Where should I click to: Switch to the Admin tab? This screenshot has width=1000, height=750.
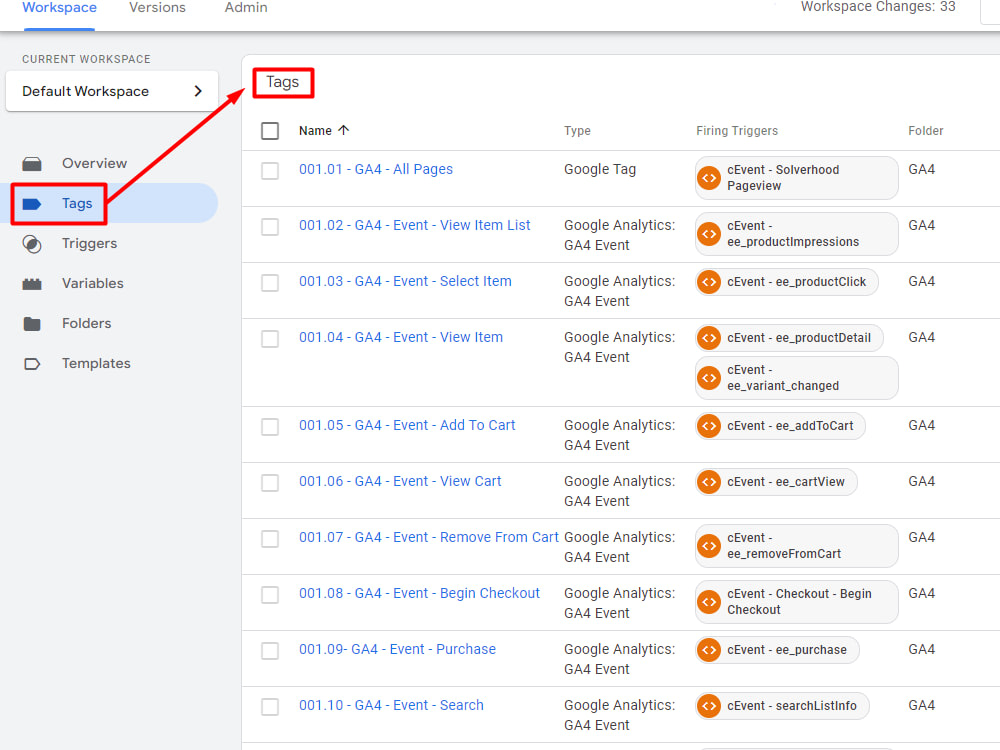(x=246, y=8)
